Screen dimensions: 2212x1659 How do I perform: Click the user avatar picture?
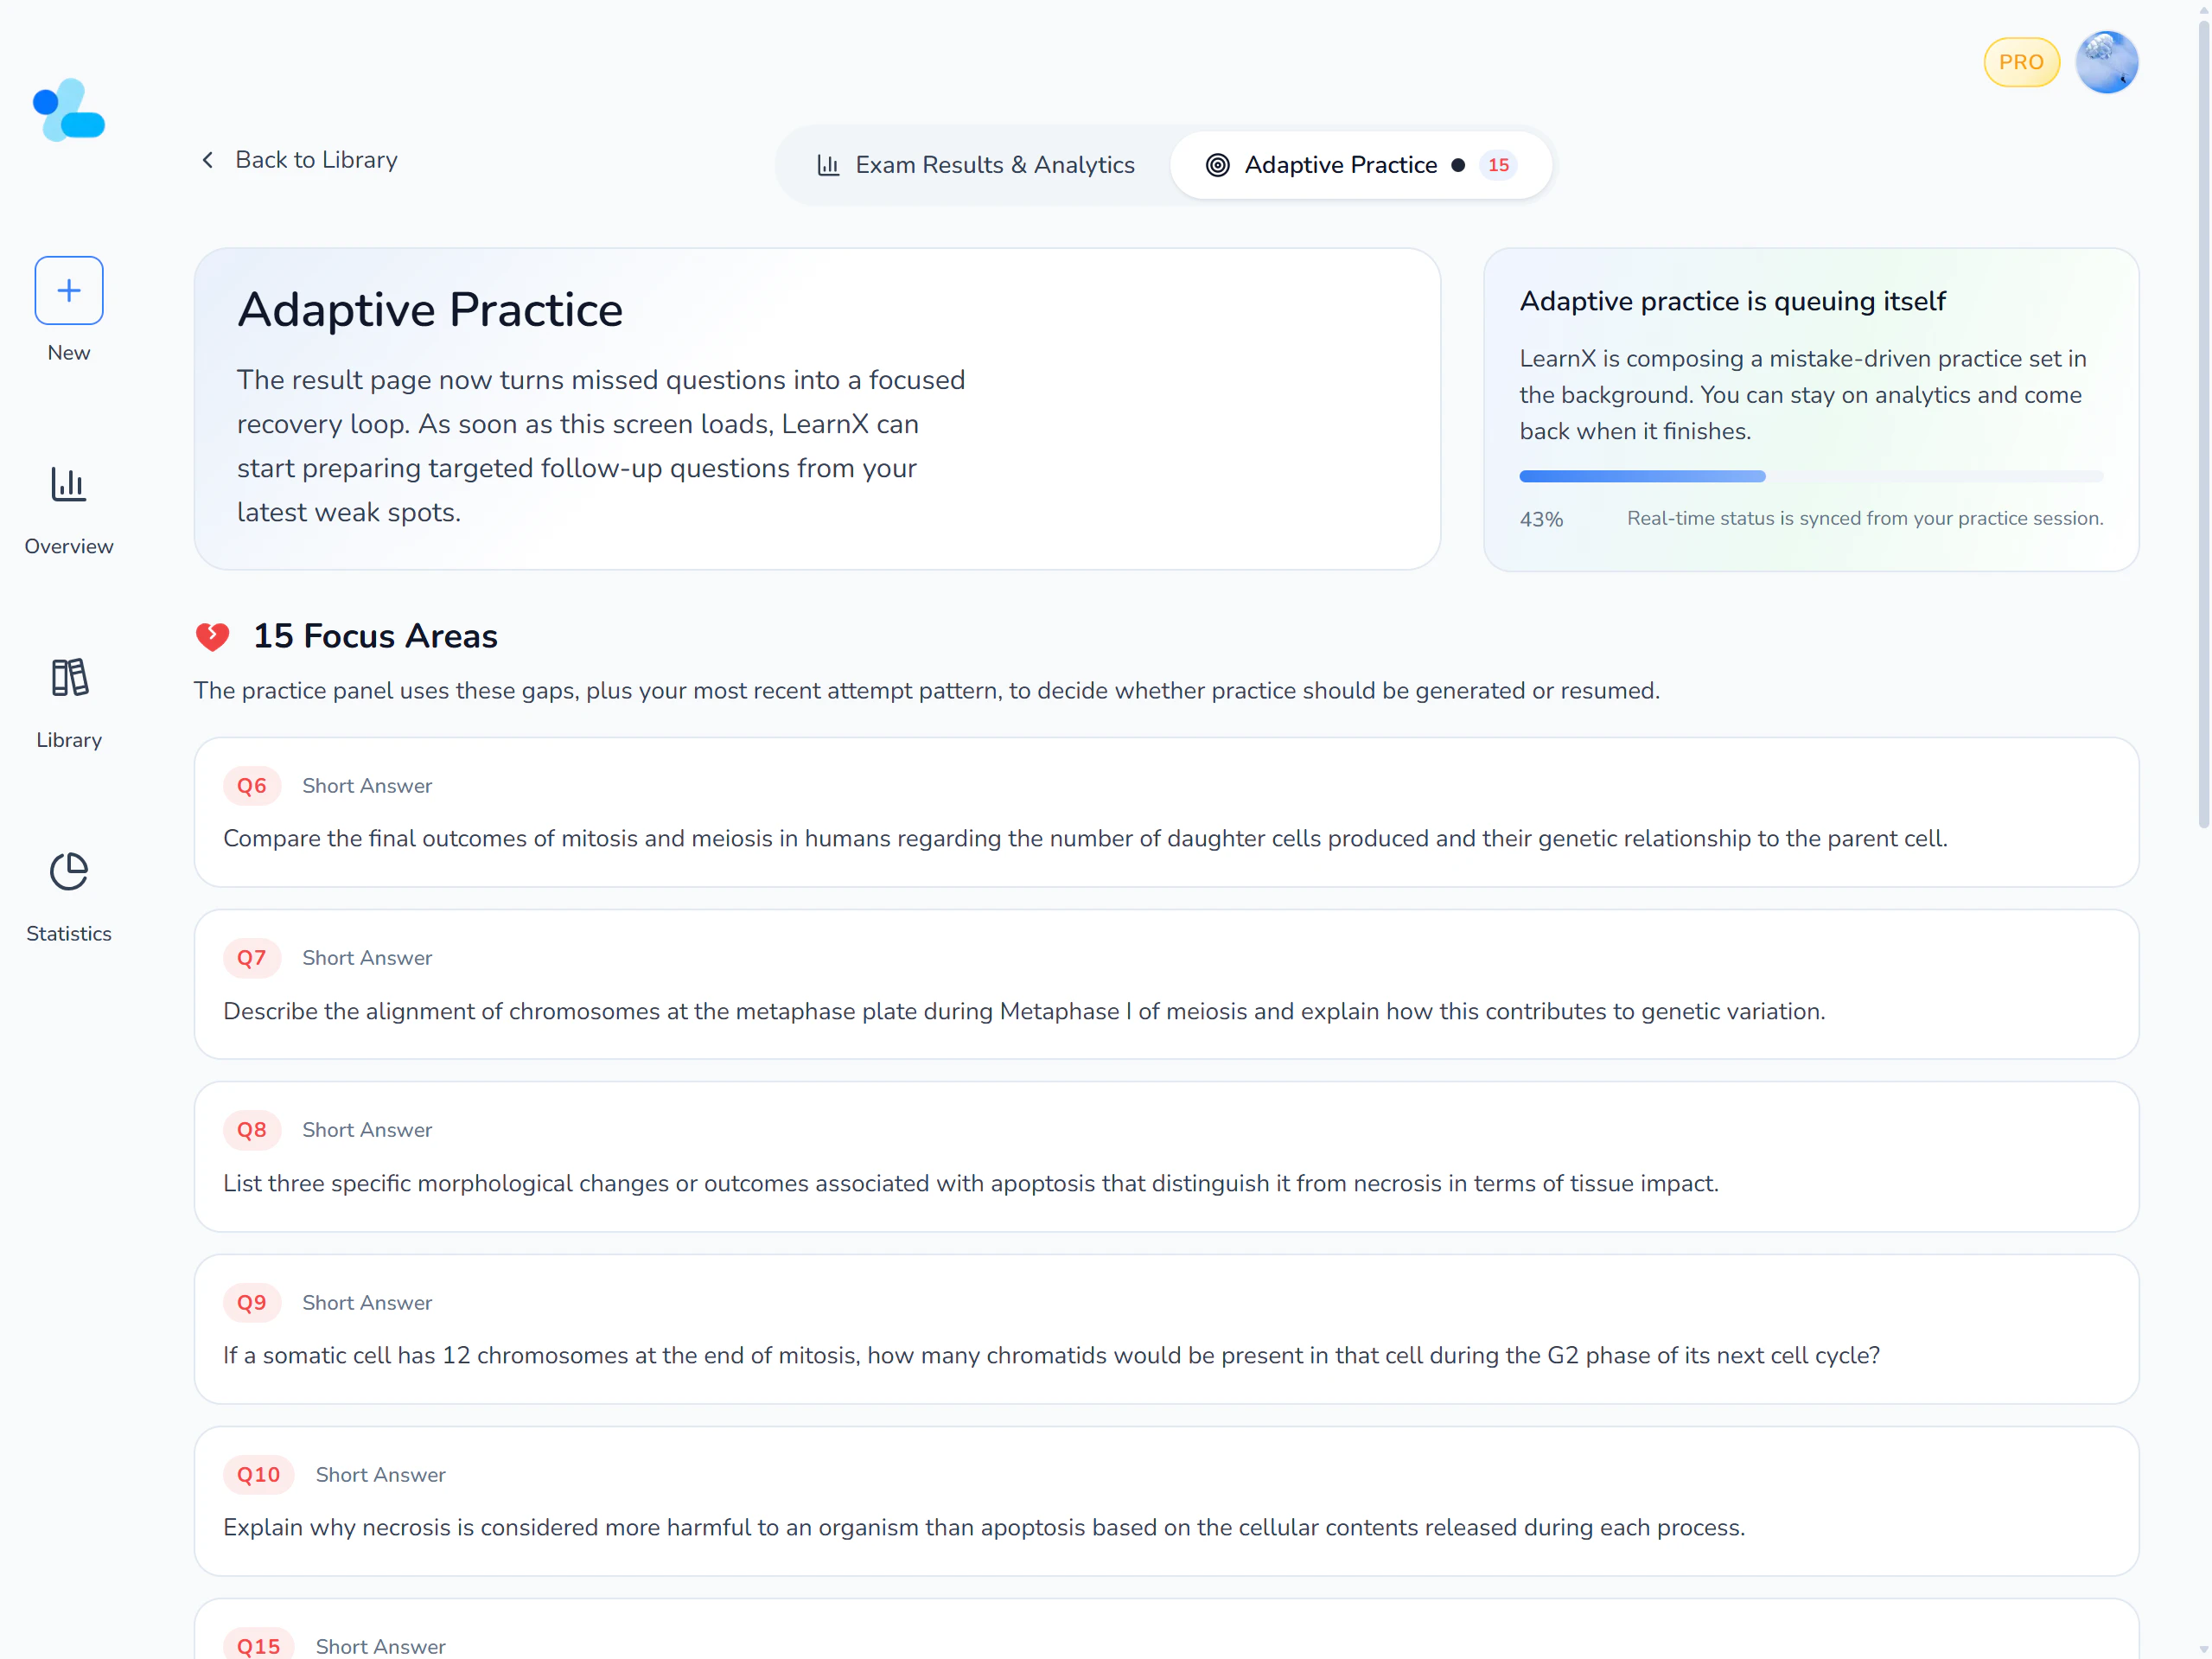[x=2106, y=62]
